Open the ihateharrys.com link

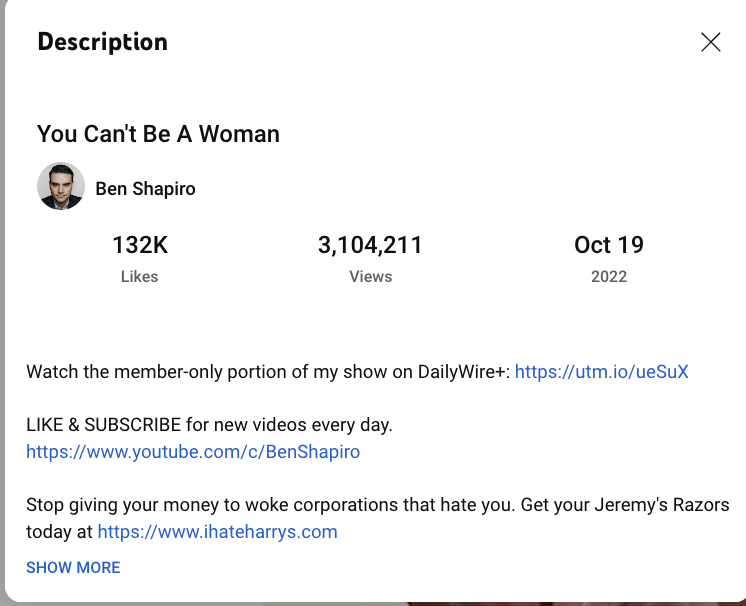click(217, 532)
